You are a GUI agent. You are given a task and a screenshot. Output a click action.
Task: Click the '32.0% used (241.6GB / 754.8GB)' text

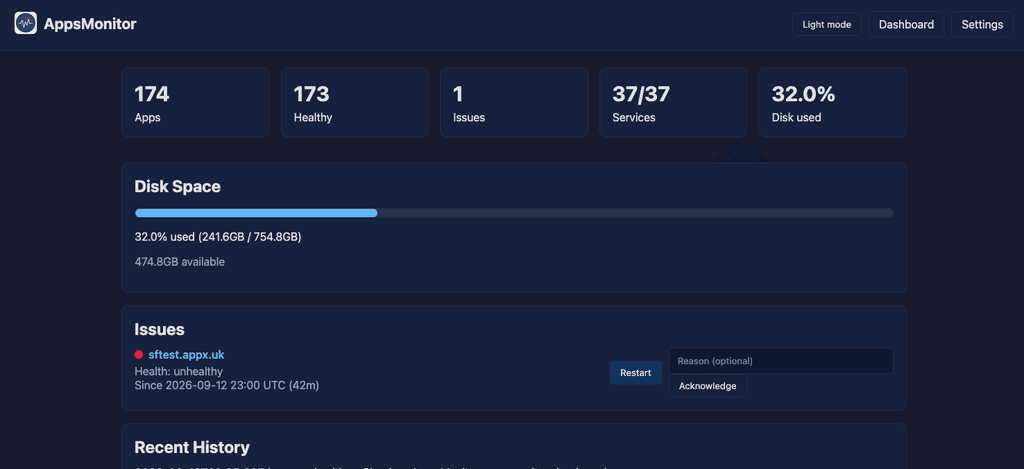pos(218,236)
